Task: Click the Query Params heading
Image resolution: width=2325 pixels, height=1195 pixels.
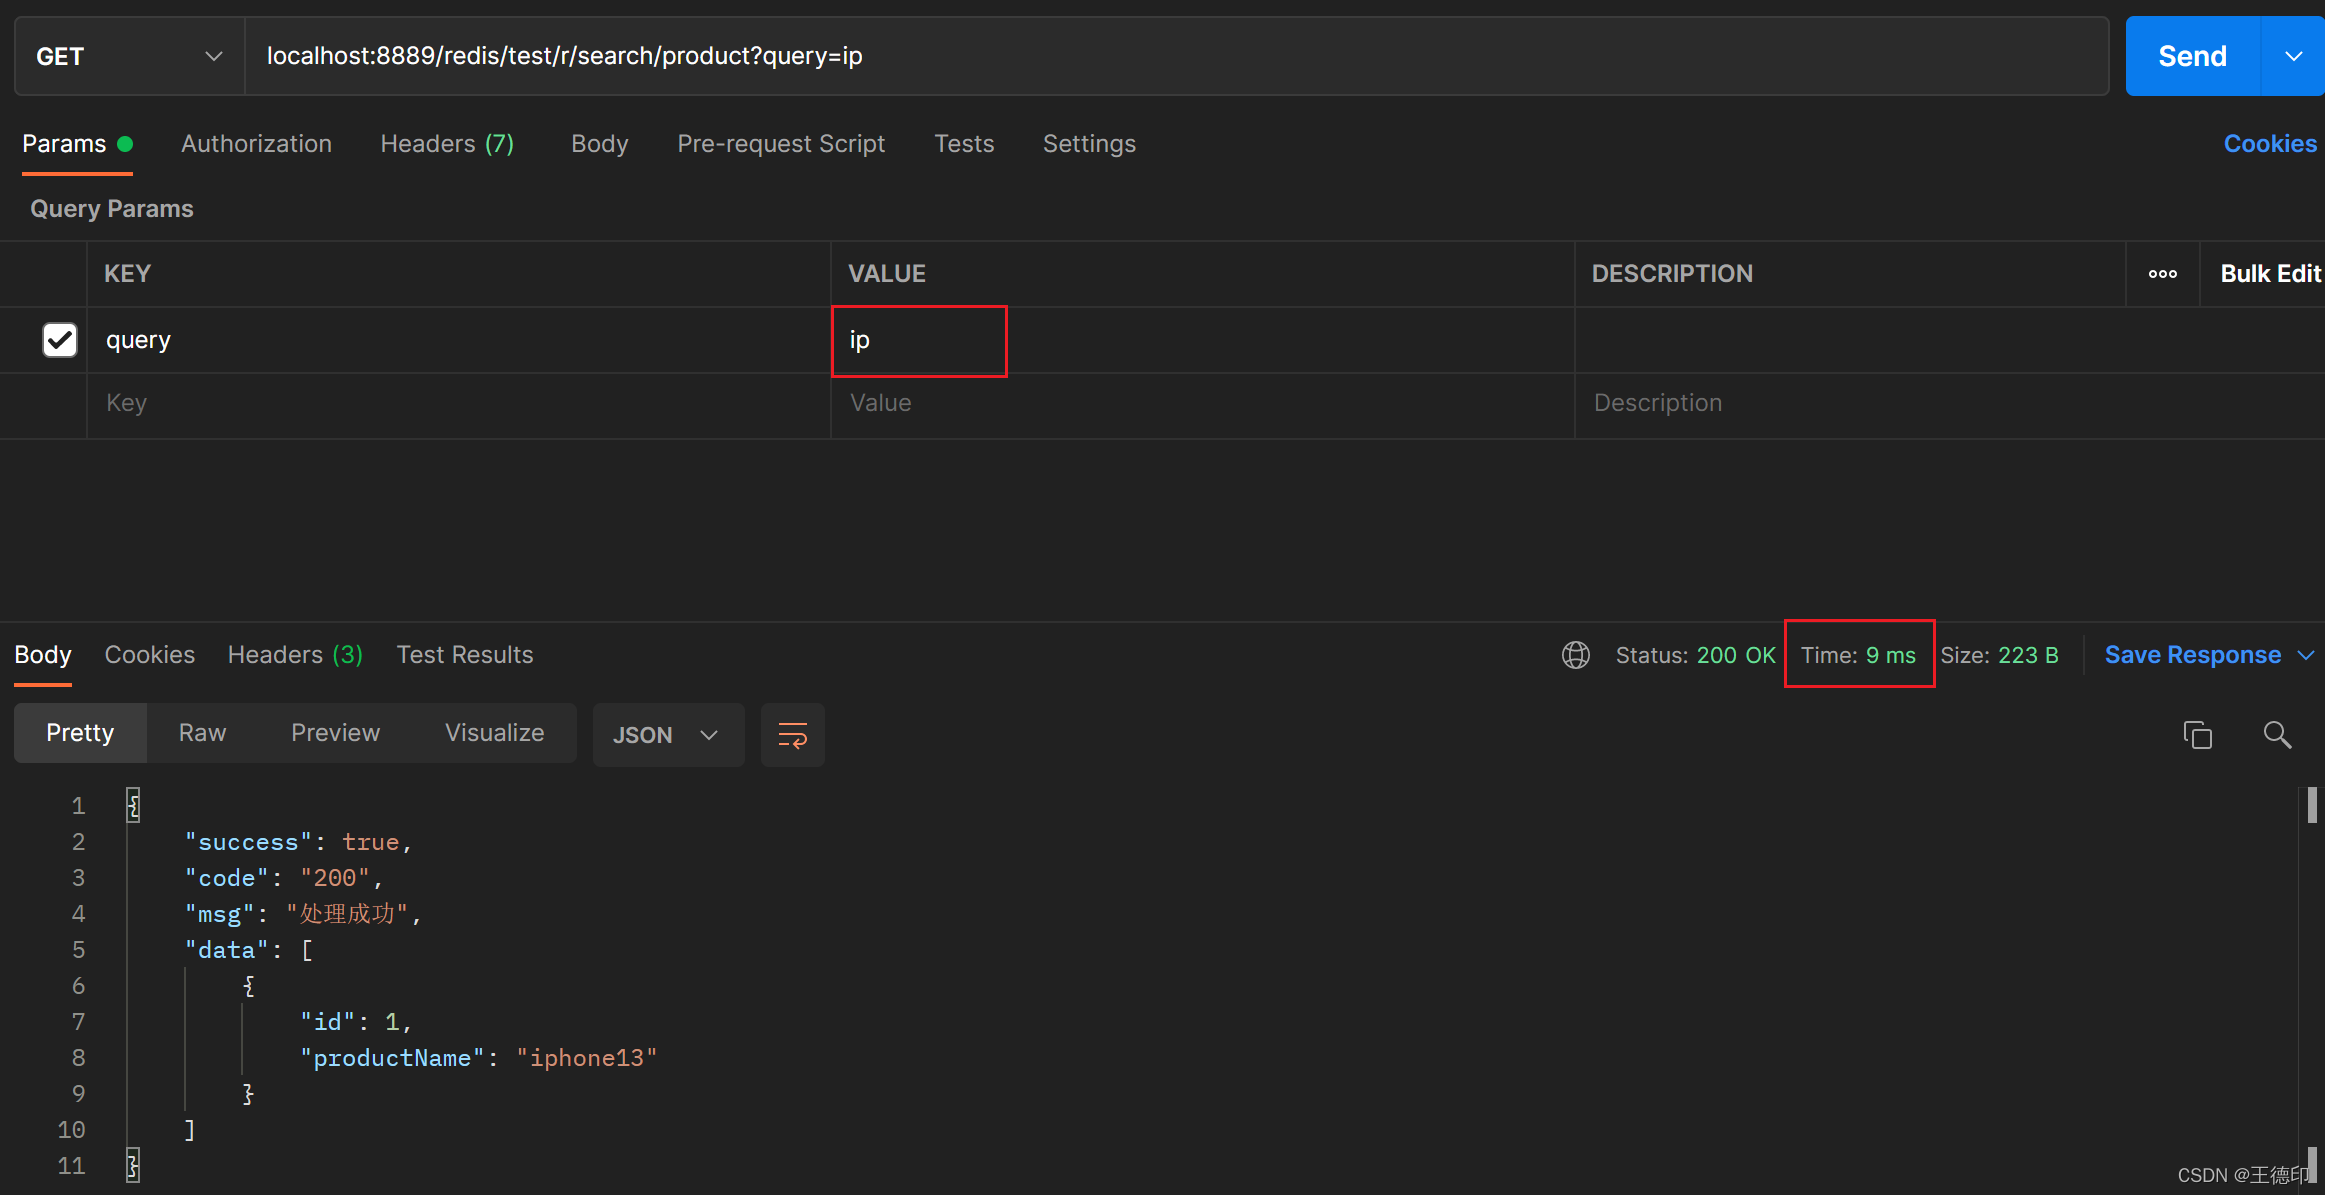Action: click(x=112, y=209)
